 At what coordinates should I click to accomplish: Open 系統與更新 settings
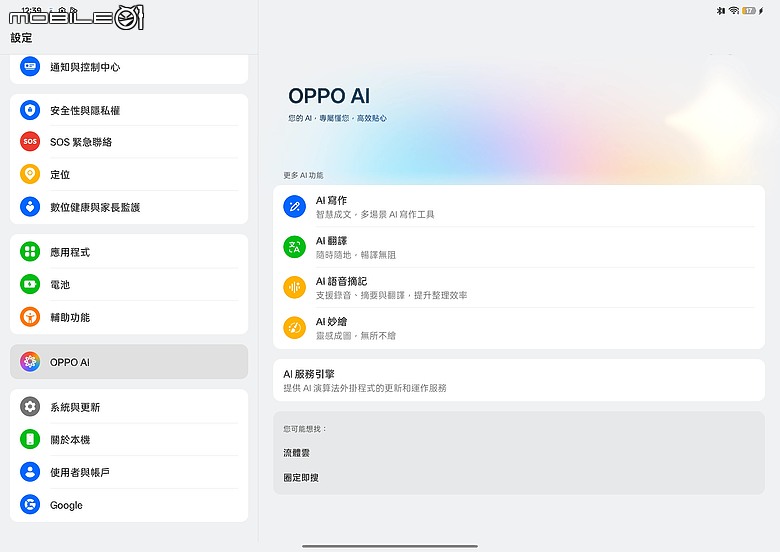point(129,407)
